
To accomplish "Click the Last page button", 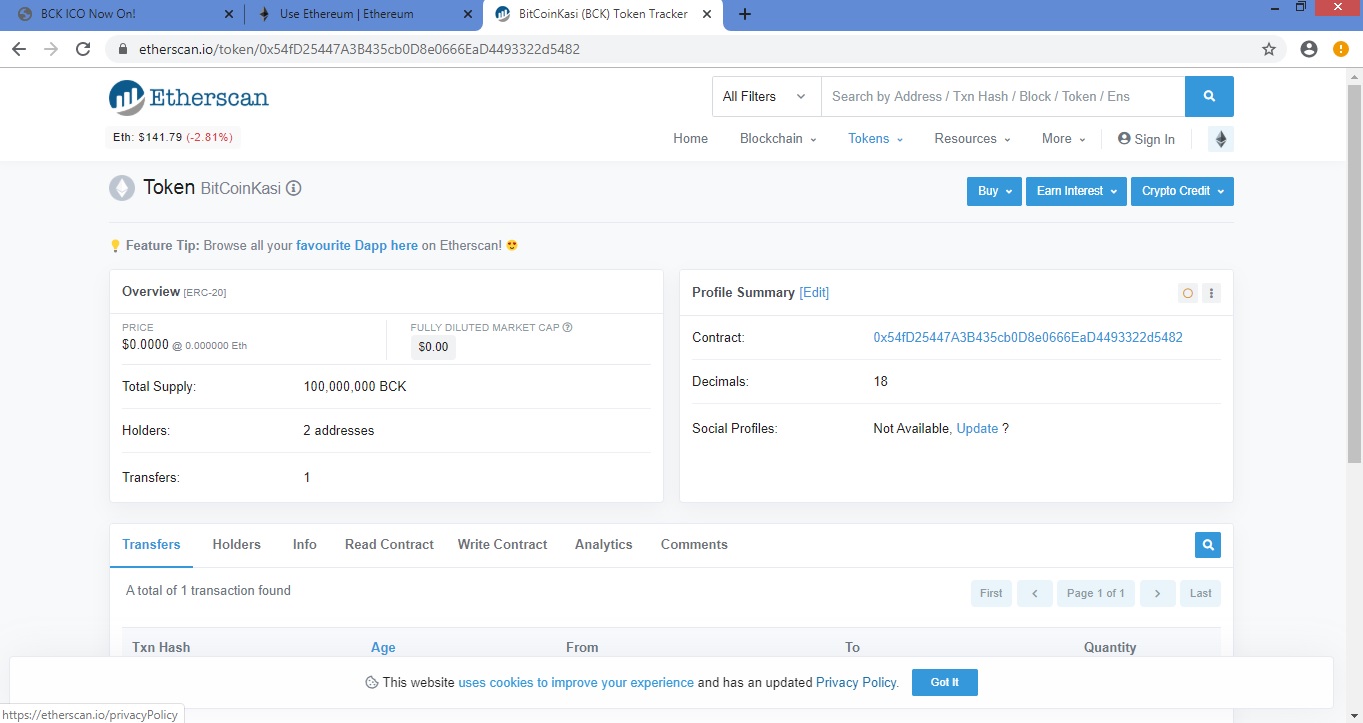I will pos(1201,593).
